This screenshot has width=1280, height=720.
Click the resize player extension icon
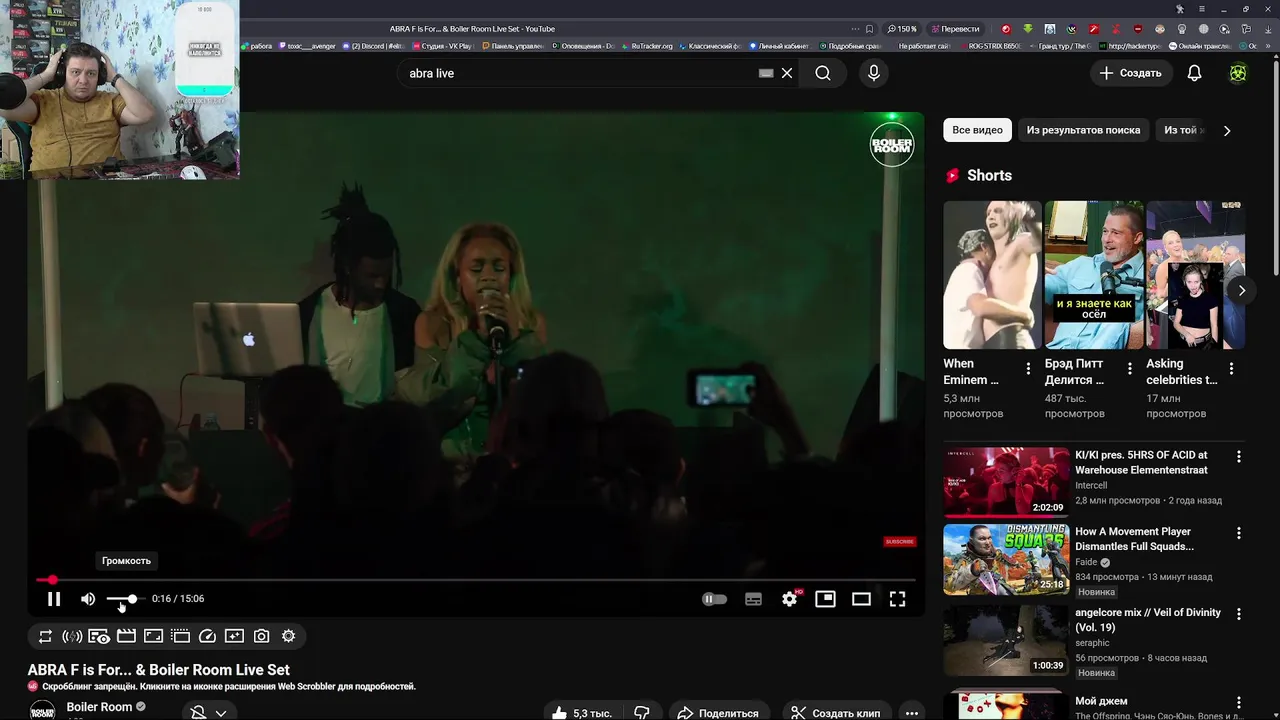click(x=153, y=636)
